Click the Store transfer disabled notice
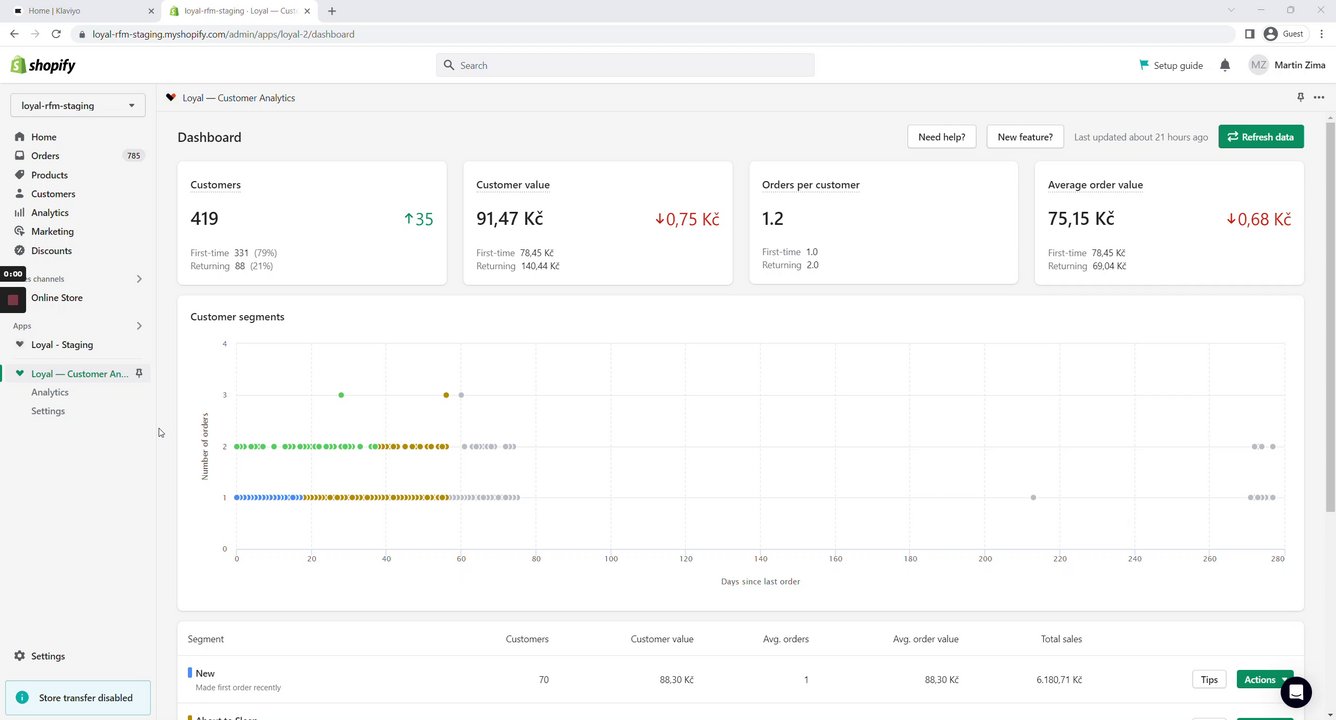 click(78, 698)
